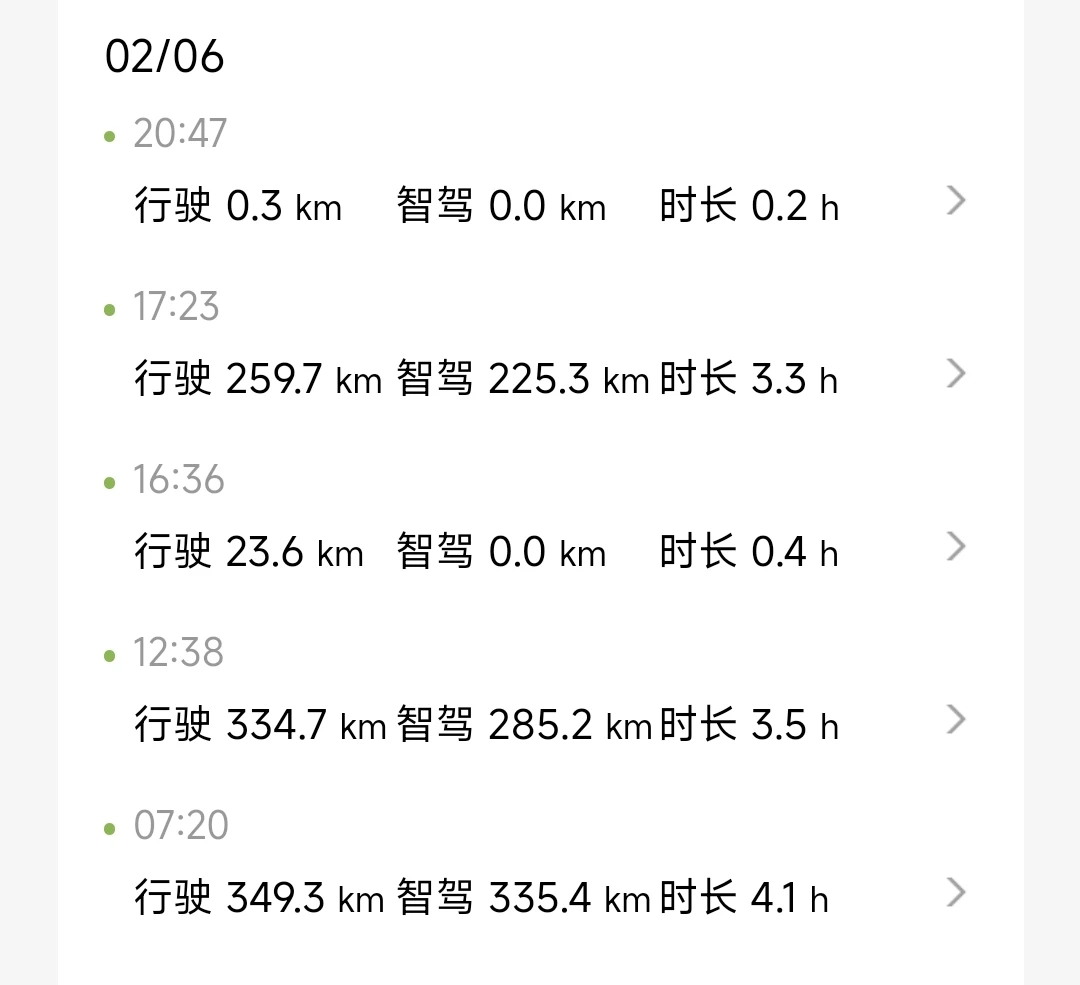
Task: Select the 12:38 timestamp label
Action: (x=178, y=652)
